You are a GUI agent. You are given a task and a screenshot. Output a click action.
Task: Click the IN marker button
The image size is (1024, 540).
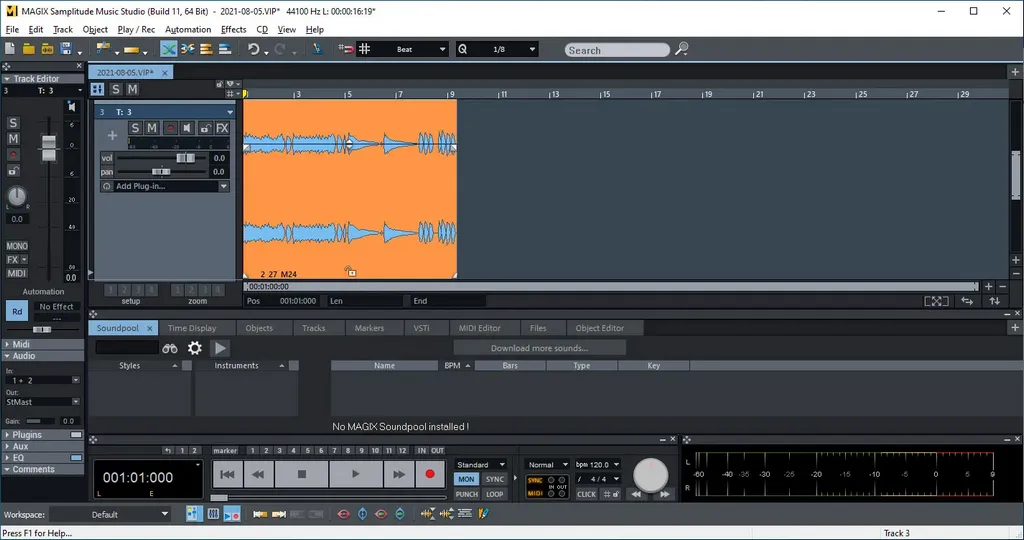[x=422, y=451]
